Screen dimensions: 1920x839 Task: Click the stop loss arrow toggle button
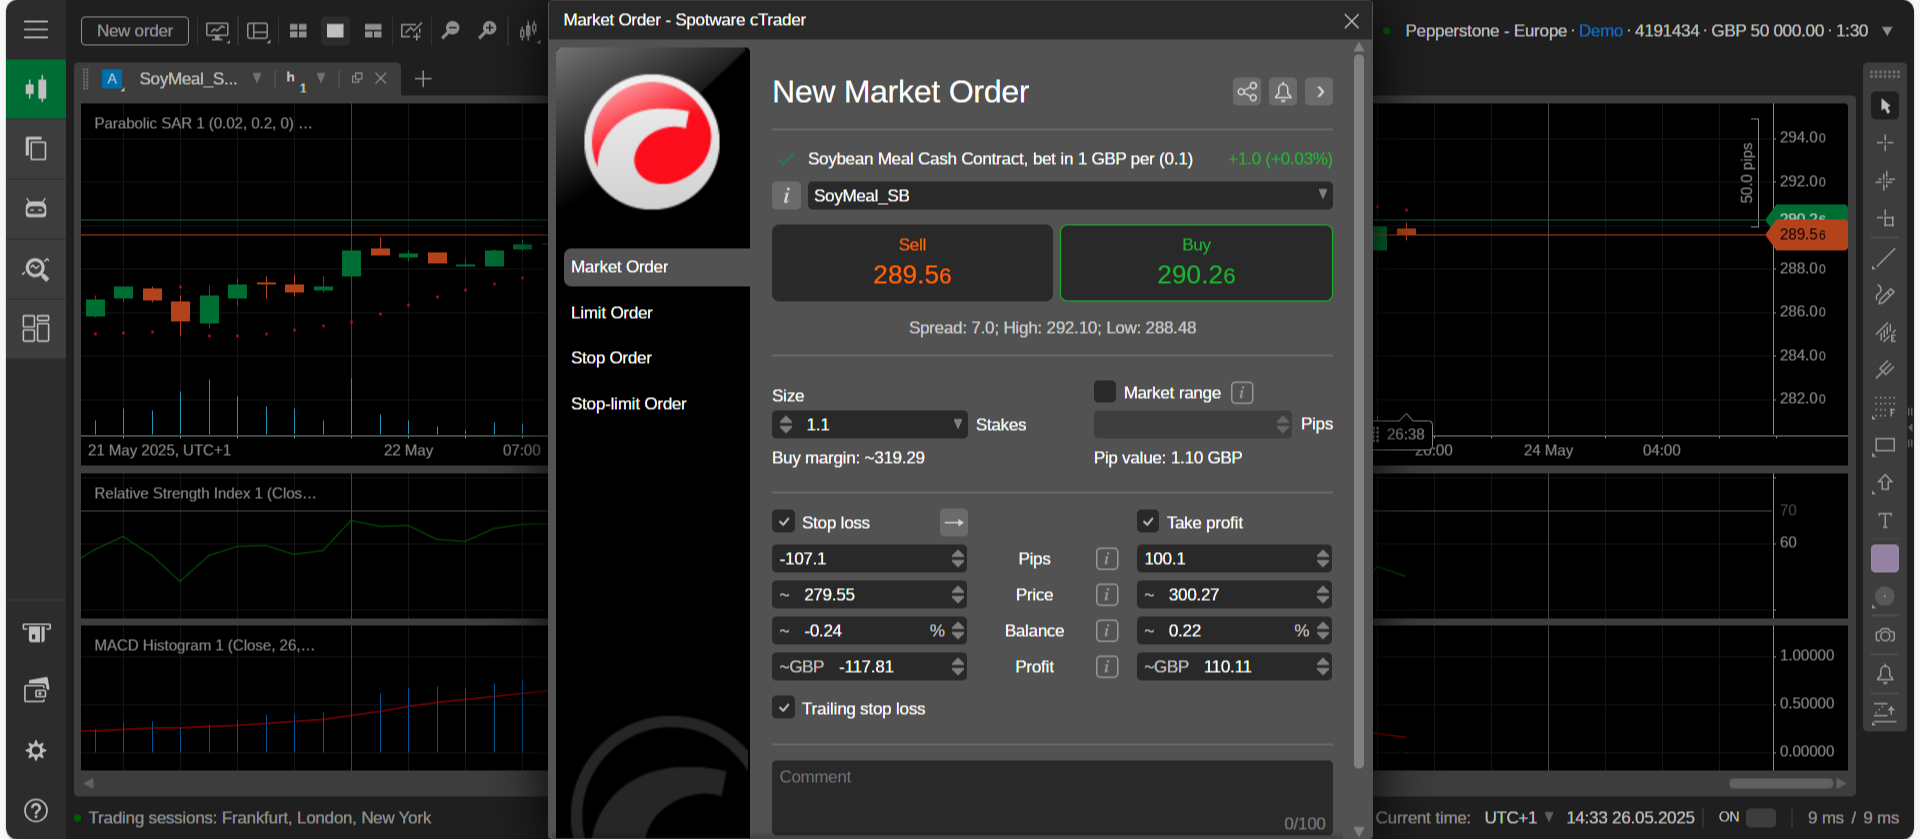pyautogui.click(x=954, y=522)
